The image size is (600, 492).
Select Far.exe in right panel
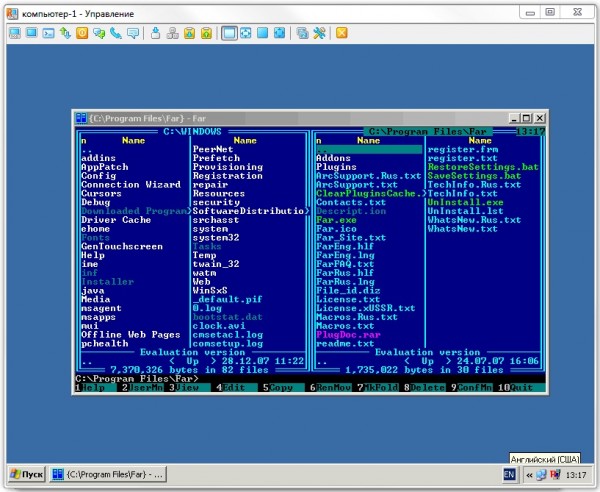tap(336, 220)
